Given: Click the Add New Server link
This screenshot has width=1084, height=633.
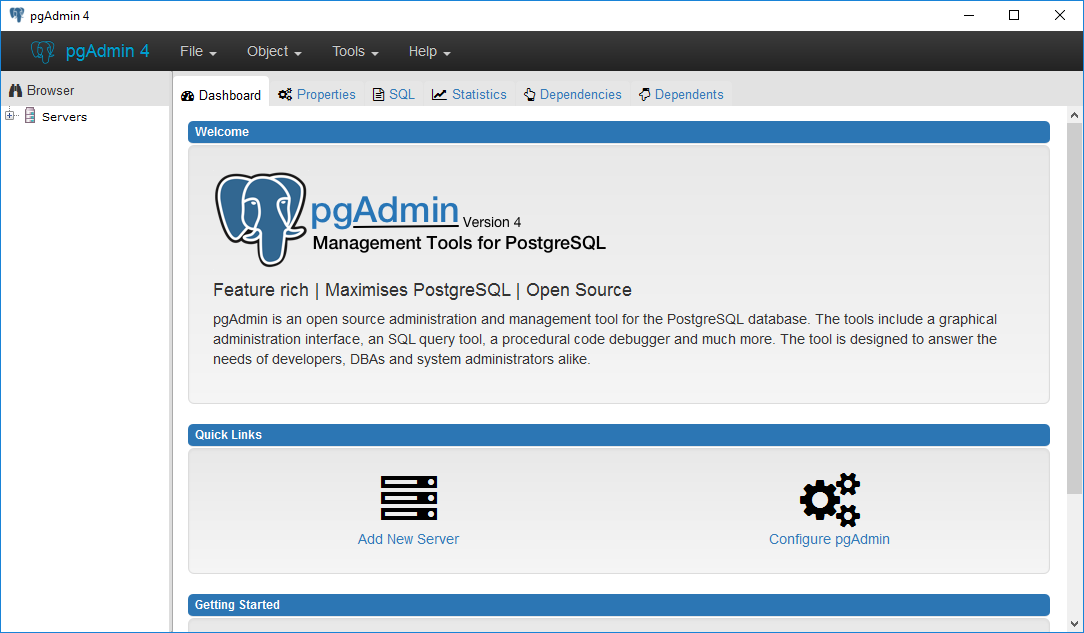Looking at the screenshot, I should [x=409, y=539].
